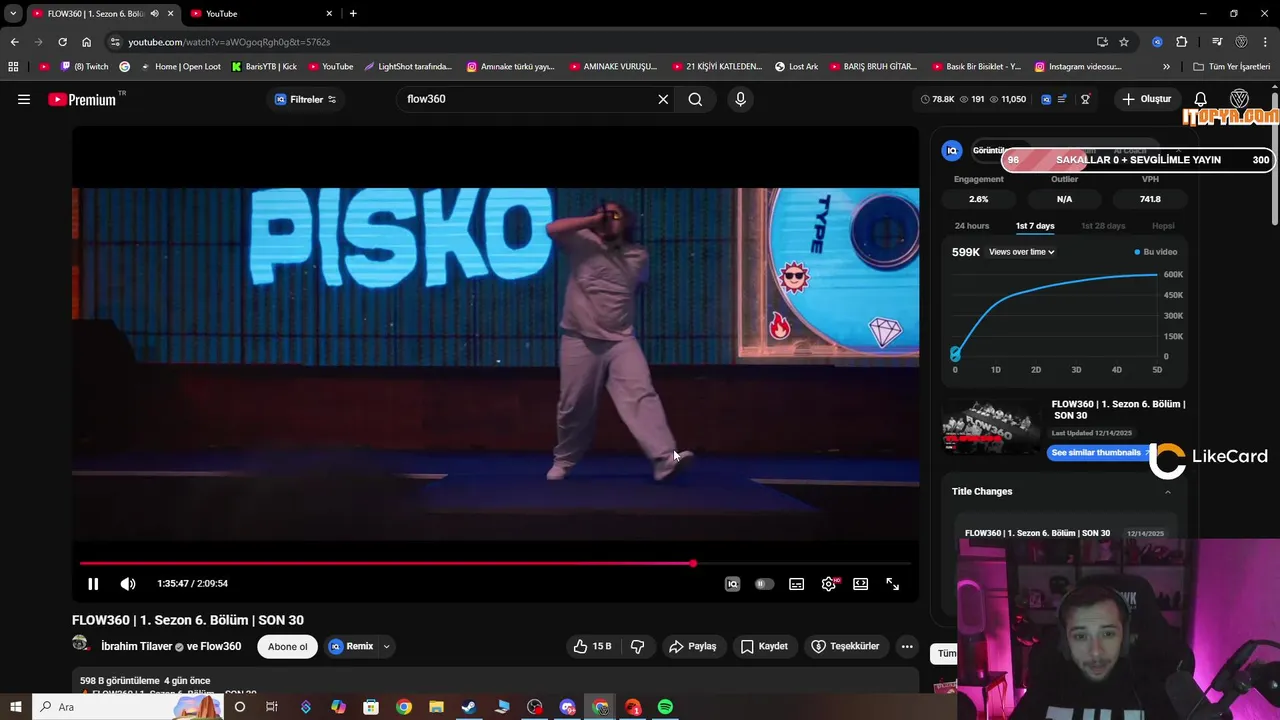
Task: Click the Teşekkürler thanks button
Action: (x=845, y=646)
